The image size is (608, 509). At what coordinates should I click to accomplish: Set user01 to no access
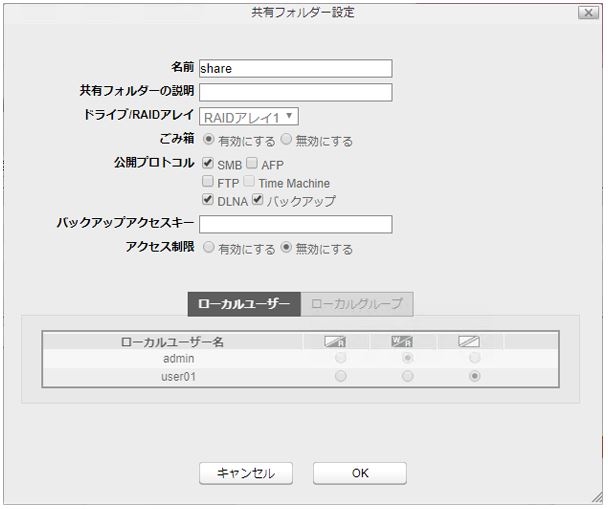click(x=475, y=376)
